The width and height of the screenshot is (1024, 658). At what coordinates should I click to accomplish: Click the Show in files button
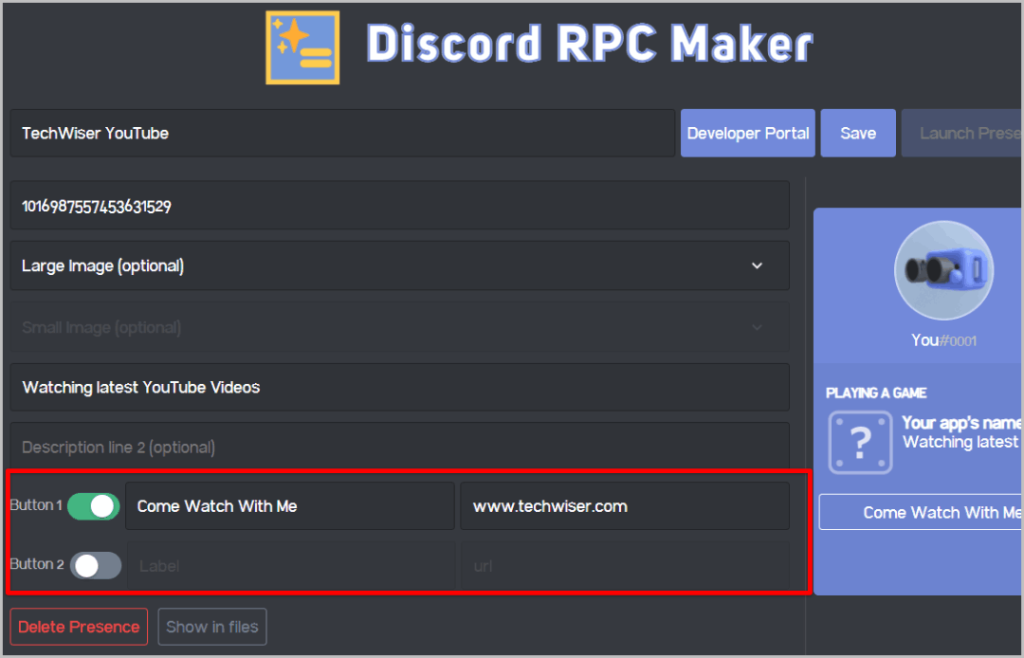[212, 627]
